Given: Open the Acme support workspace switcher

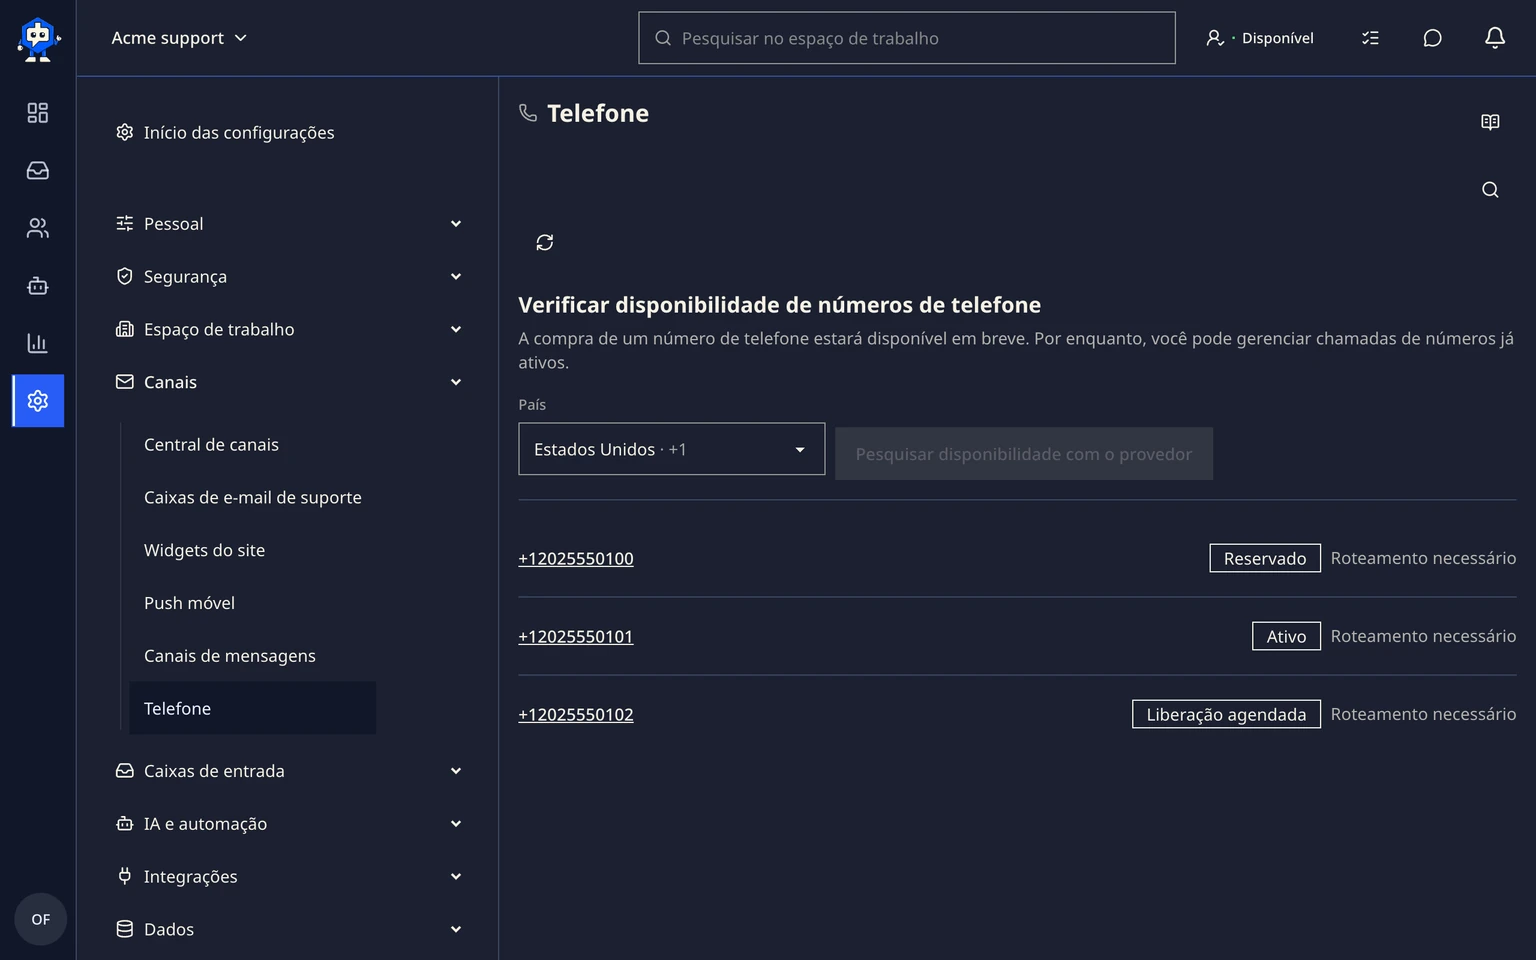Looking at the screenshot, I should [179, 38].
